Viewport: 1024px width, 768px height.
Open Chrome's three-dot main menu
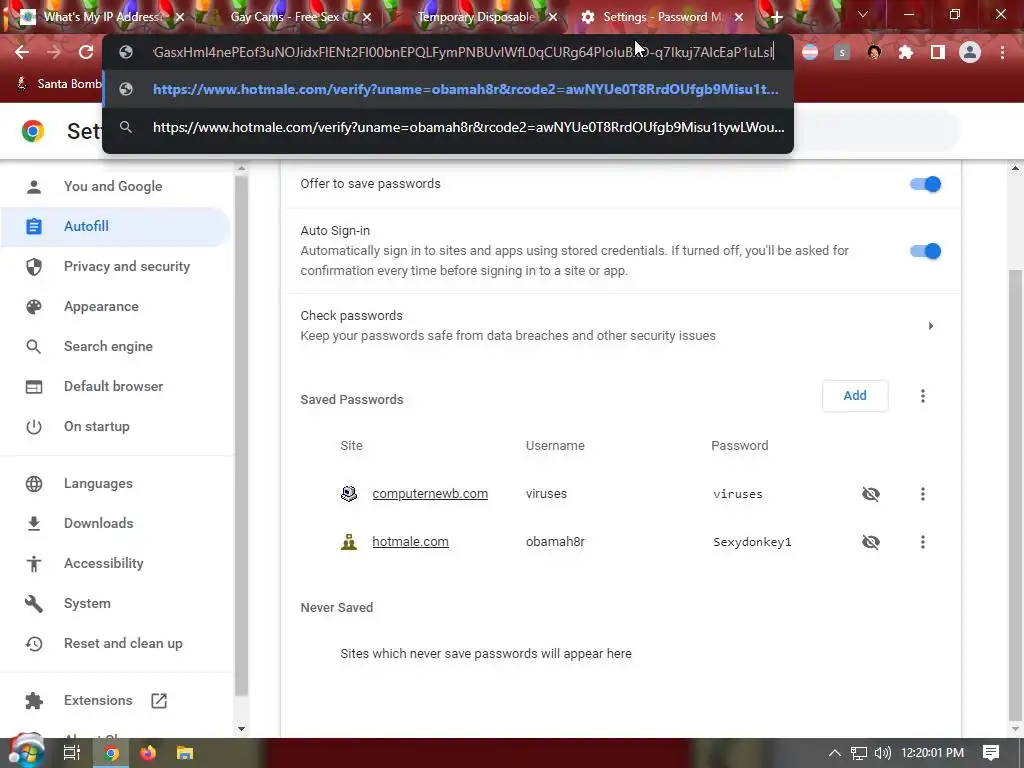click(1002, 52)
